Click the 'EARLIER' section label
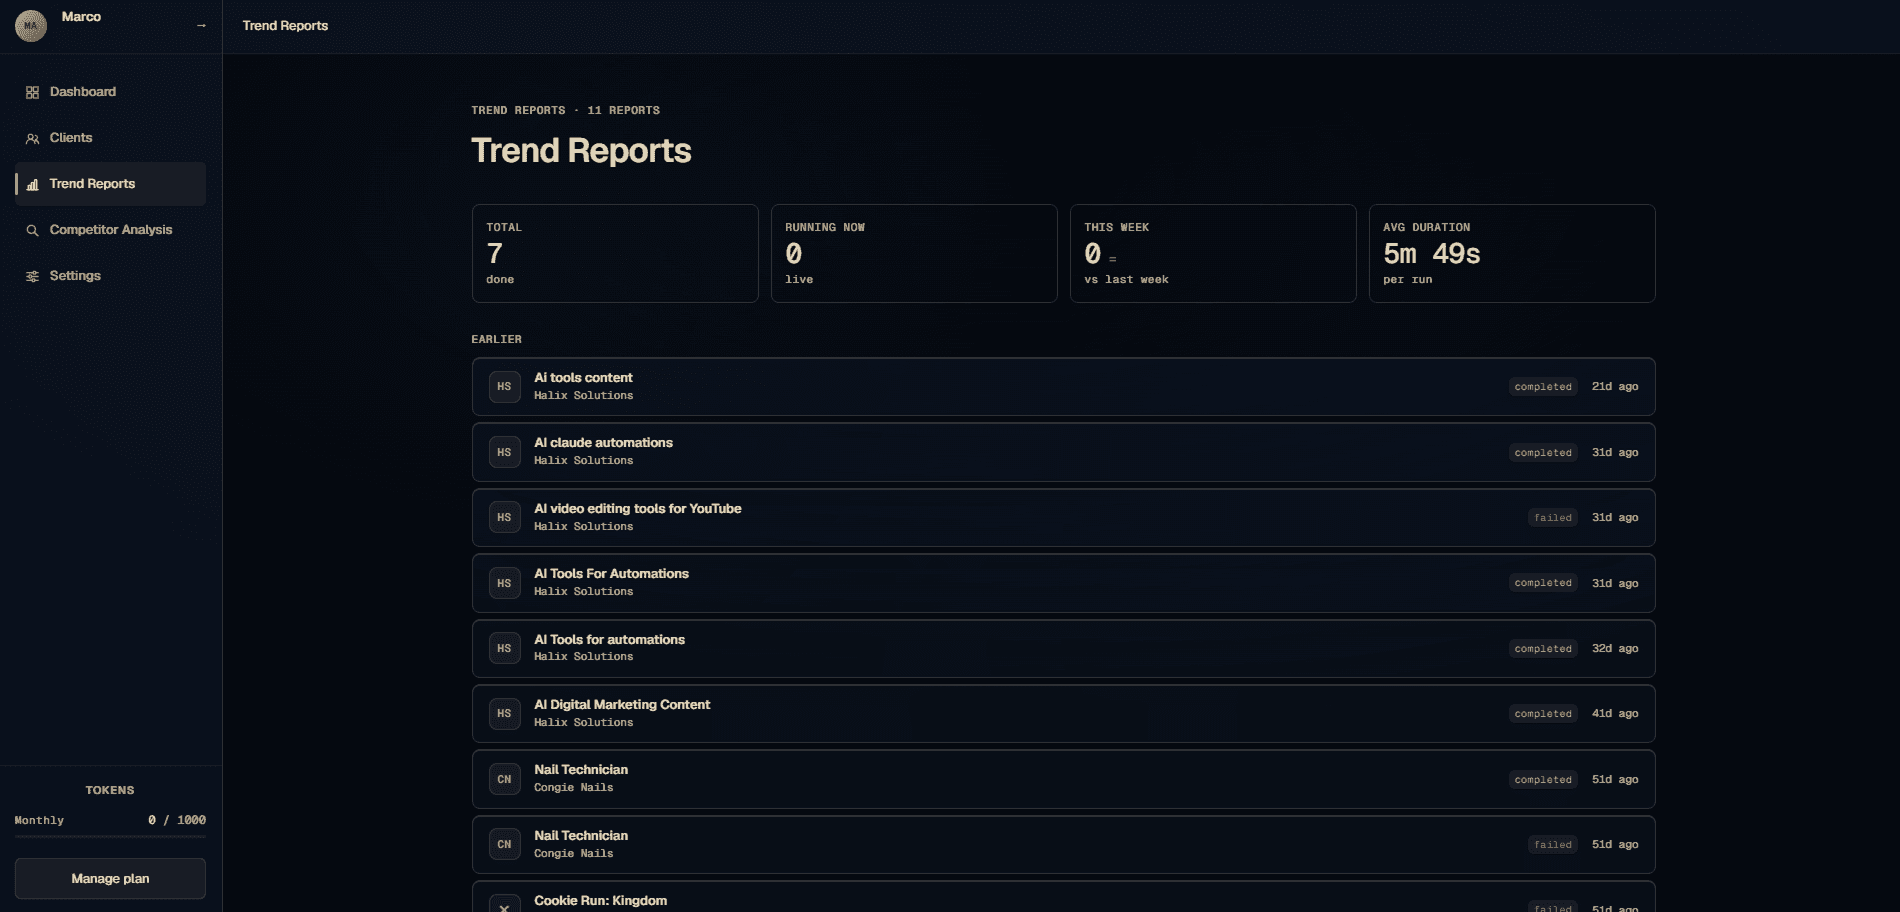 coord(497,340)
